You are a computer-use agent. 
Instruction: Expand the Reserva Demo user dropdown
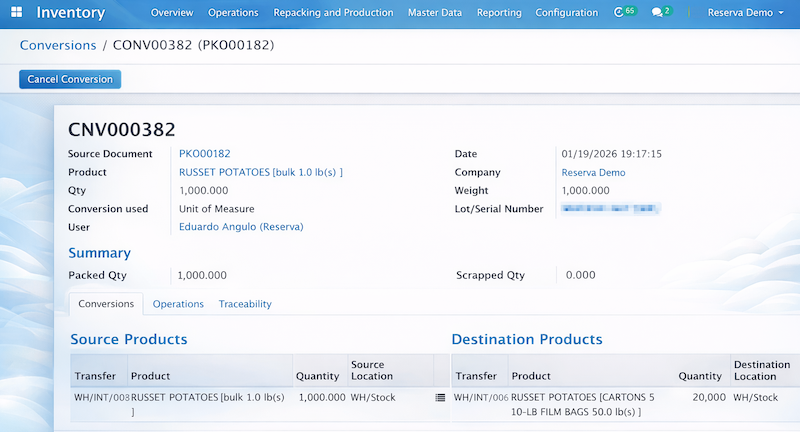coord(745,13)
